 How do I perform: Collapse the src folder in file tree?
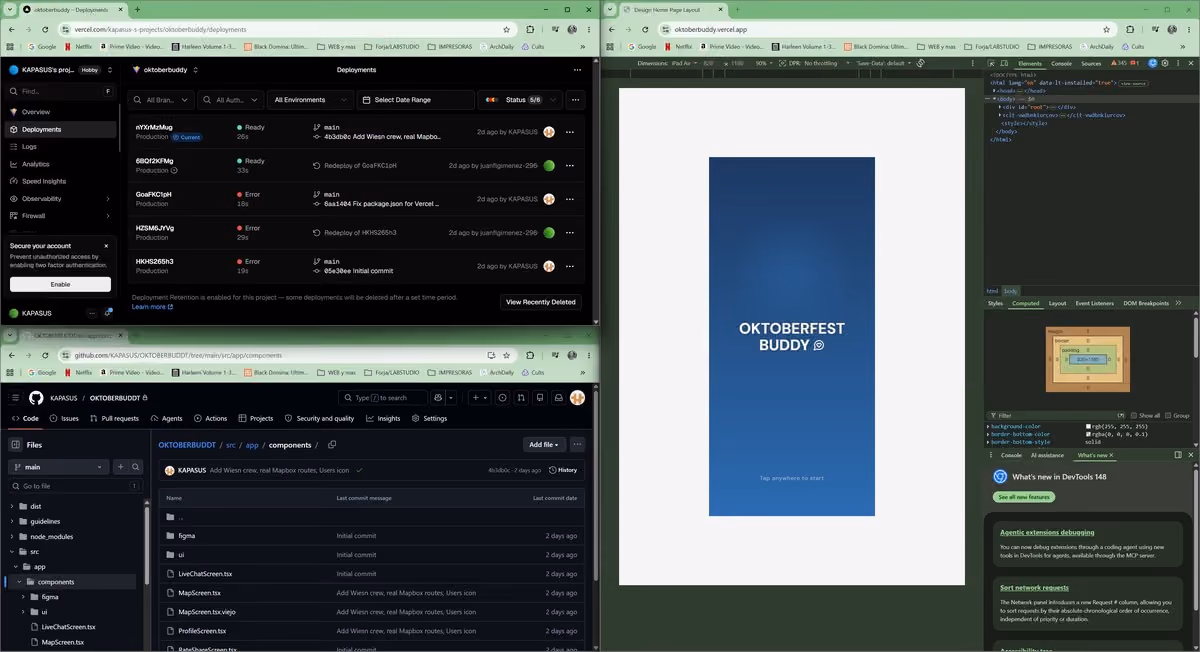coord(11,551)
